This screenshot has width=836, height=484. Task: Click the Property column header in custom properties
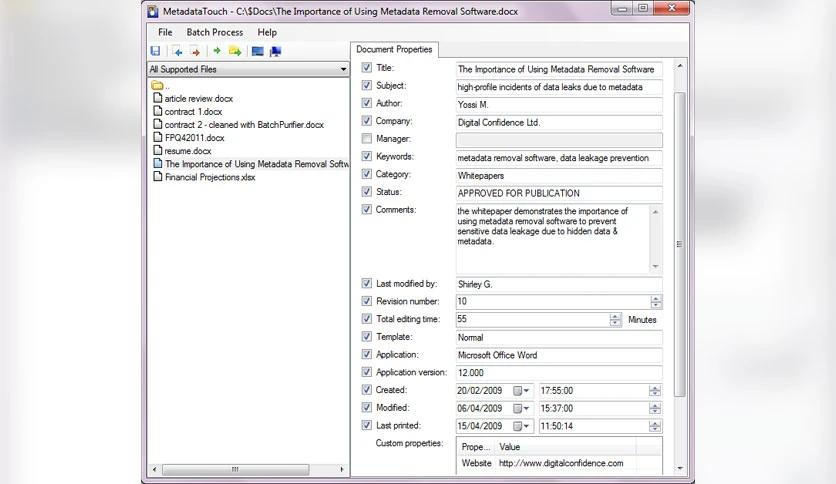(476, 447)
